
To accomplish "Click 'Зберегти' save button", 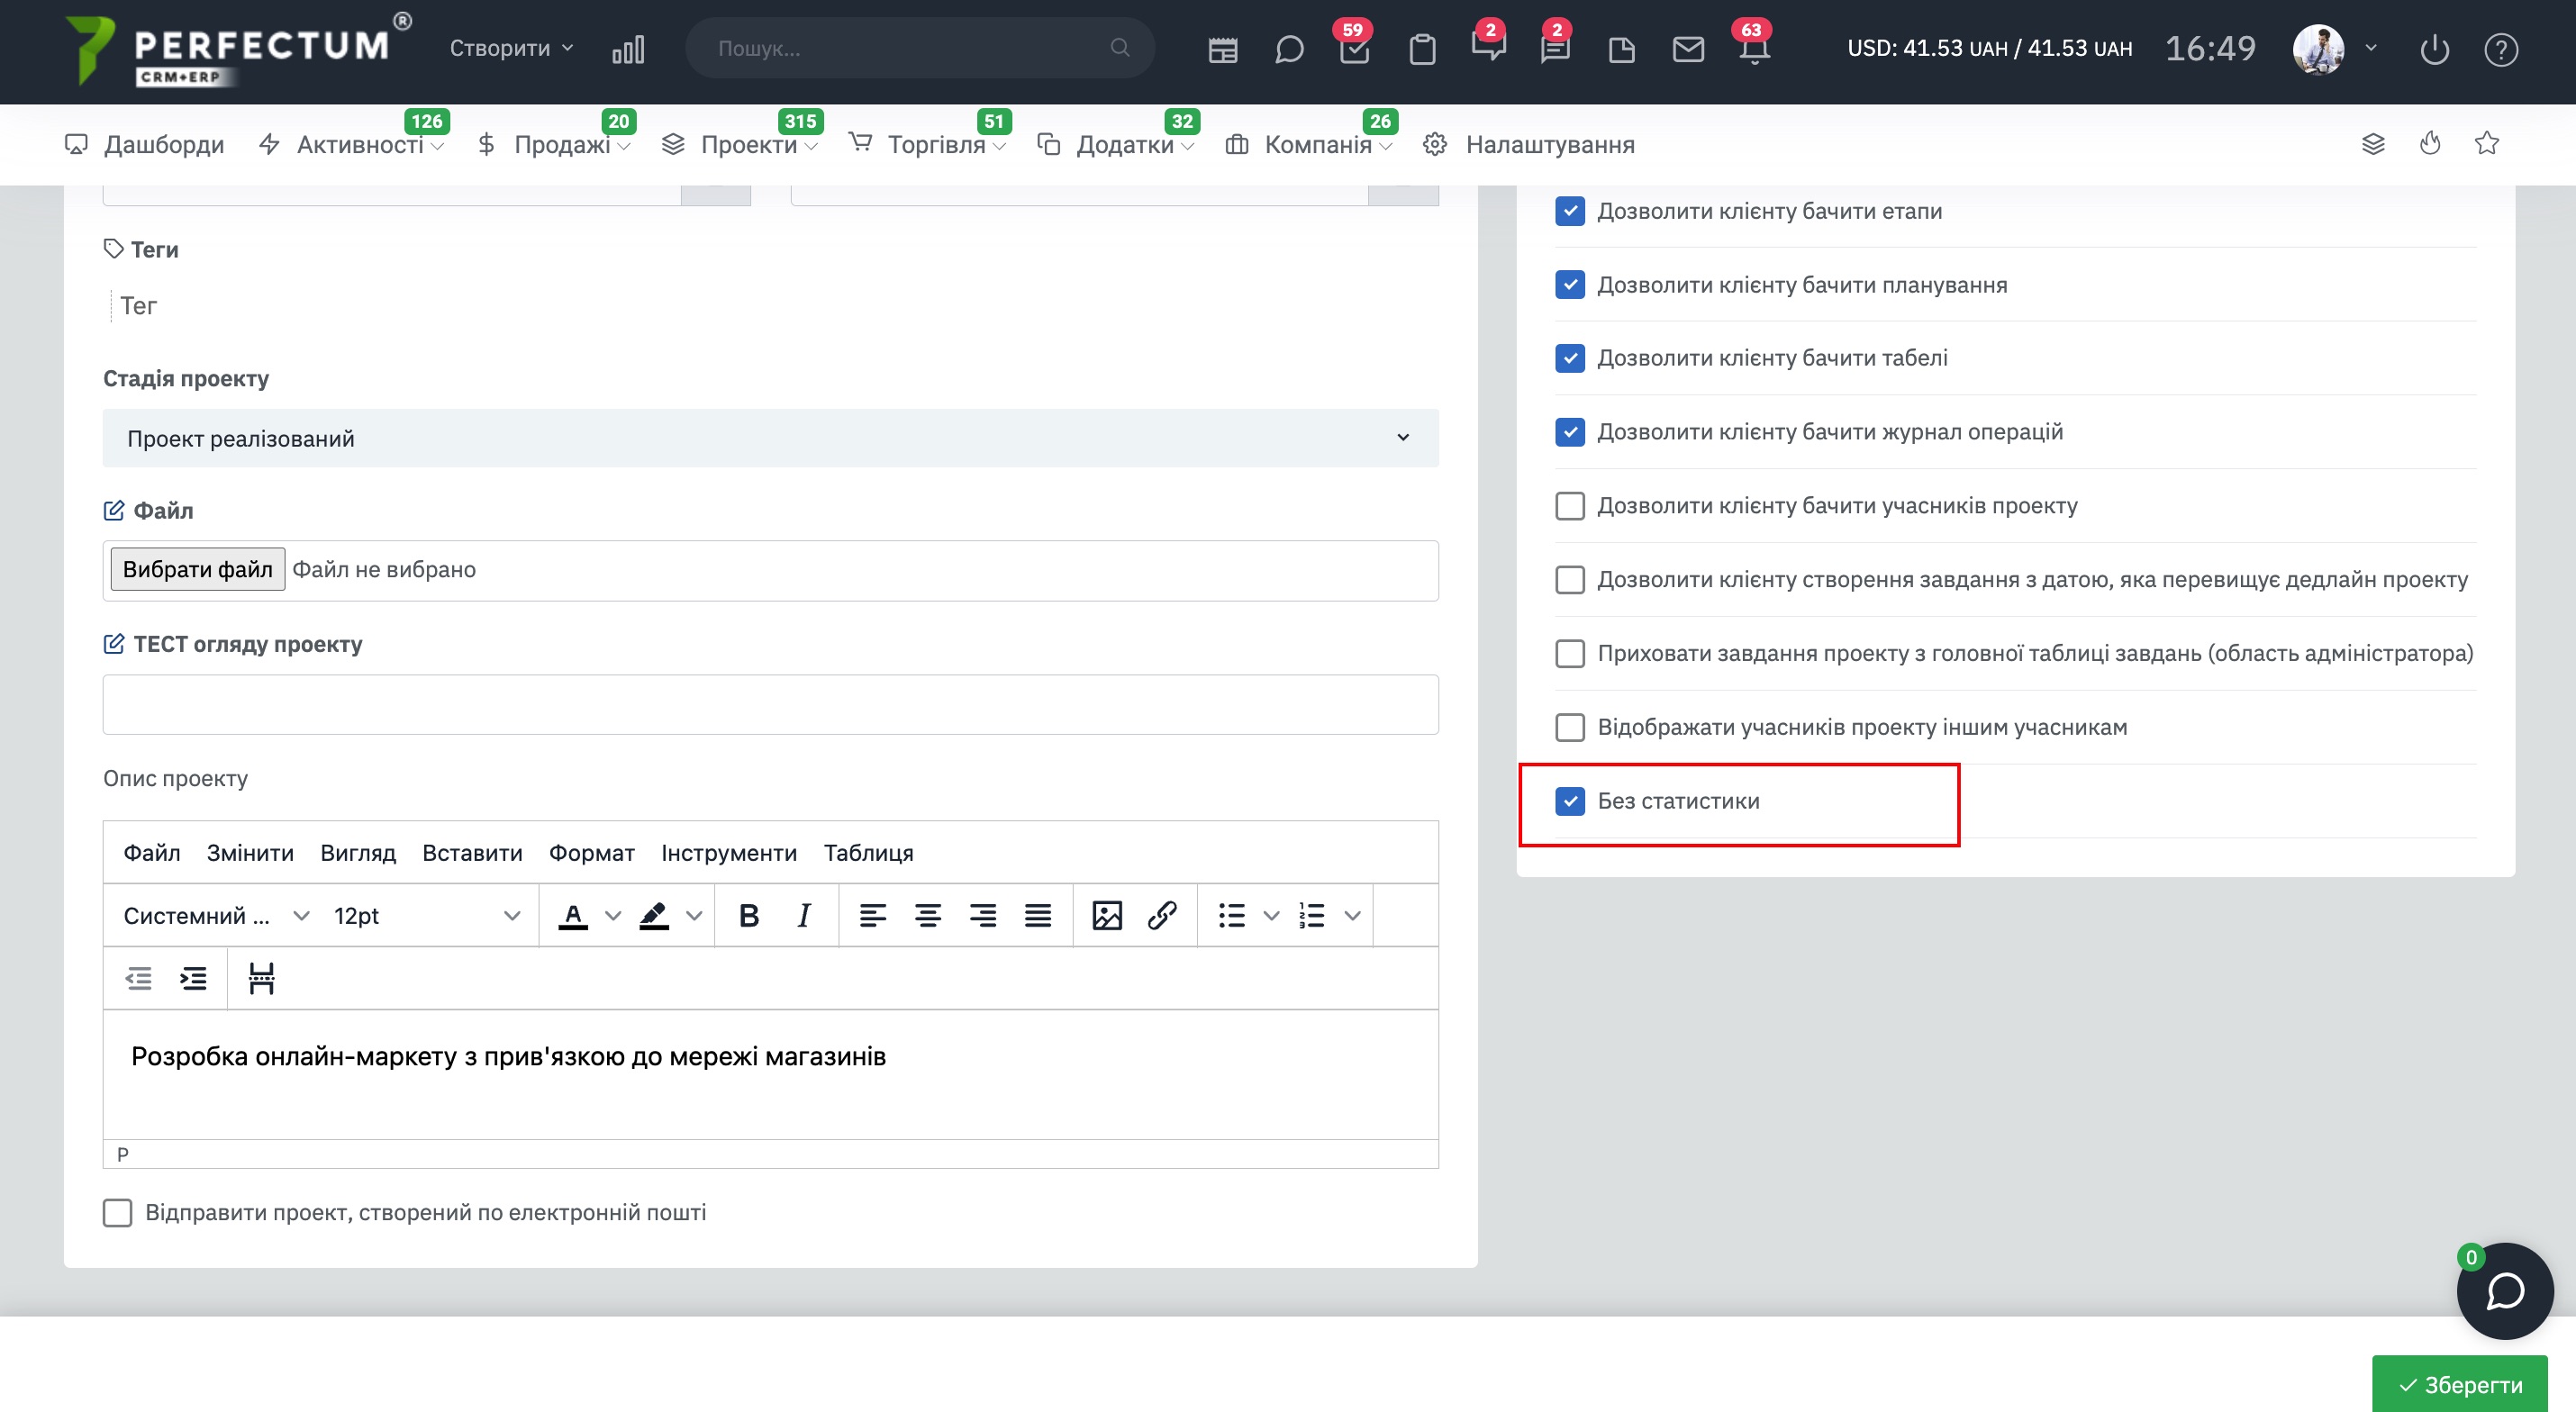I will point(2459,1384).
